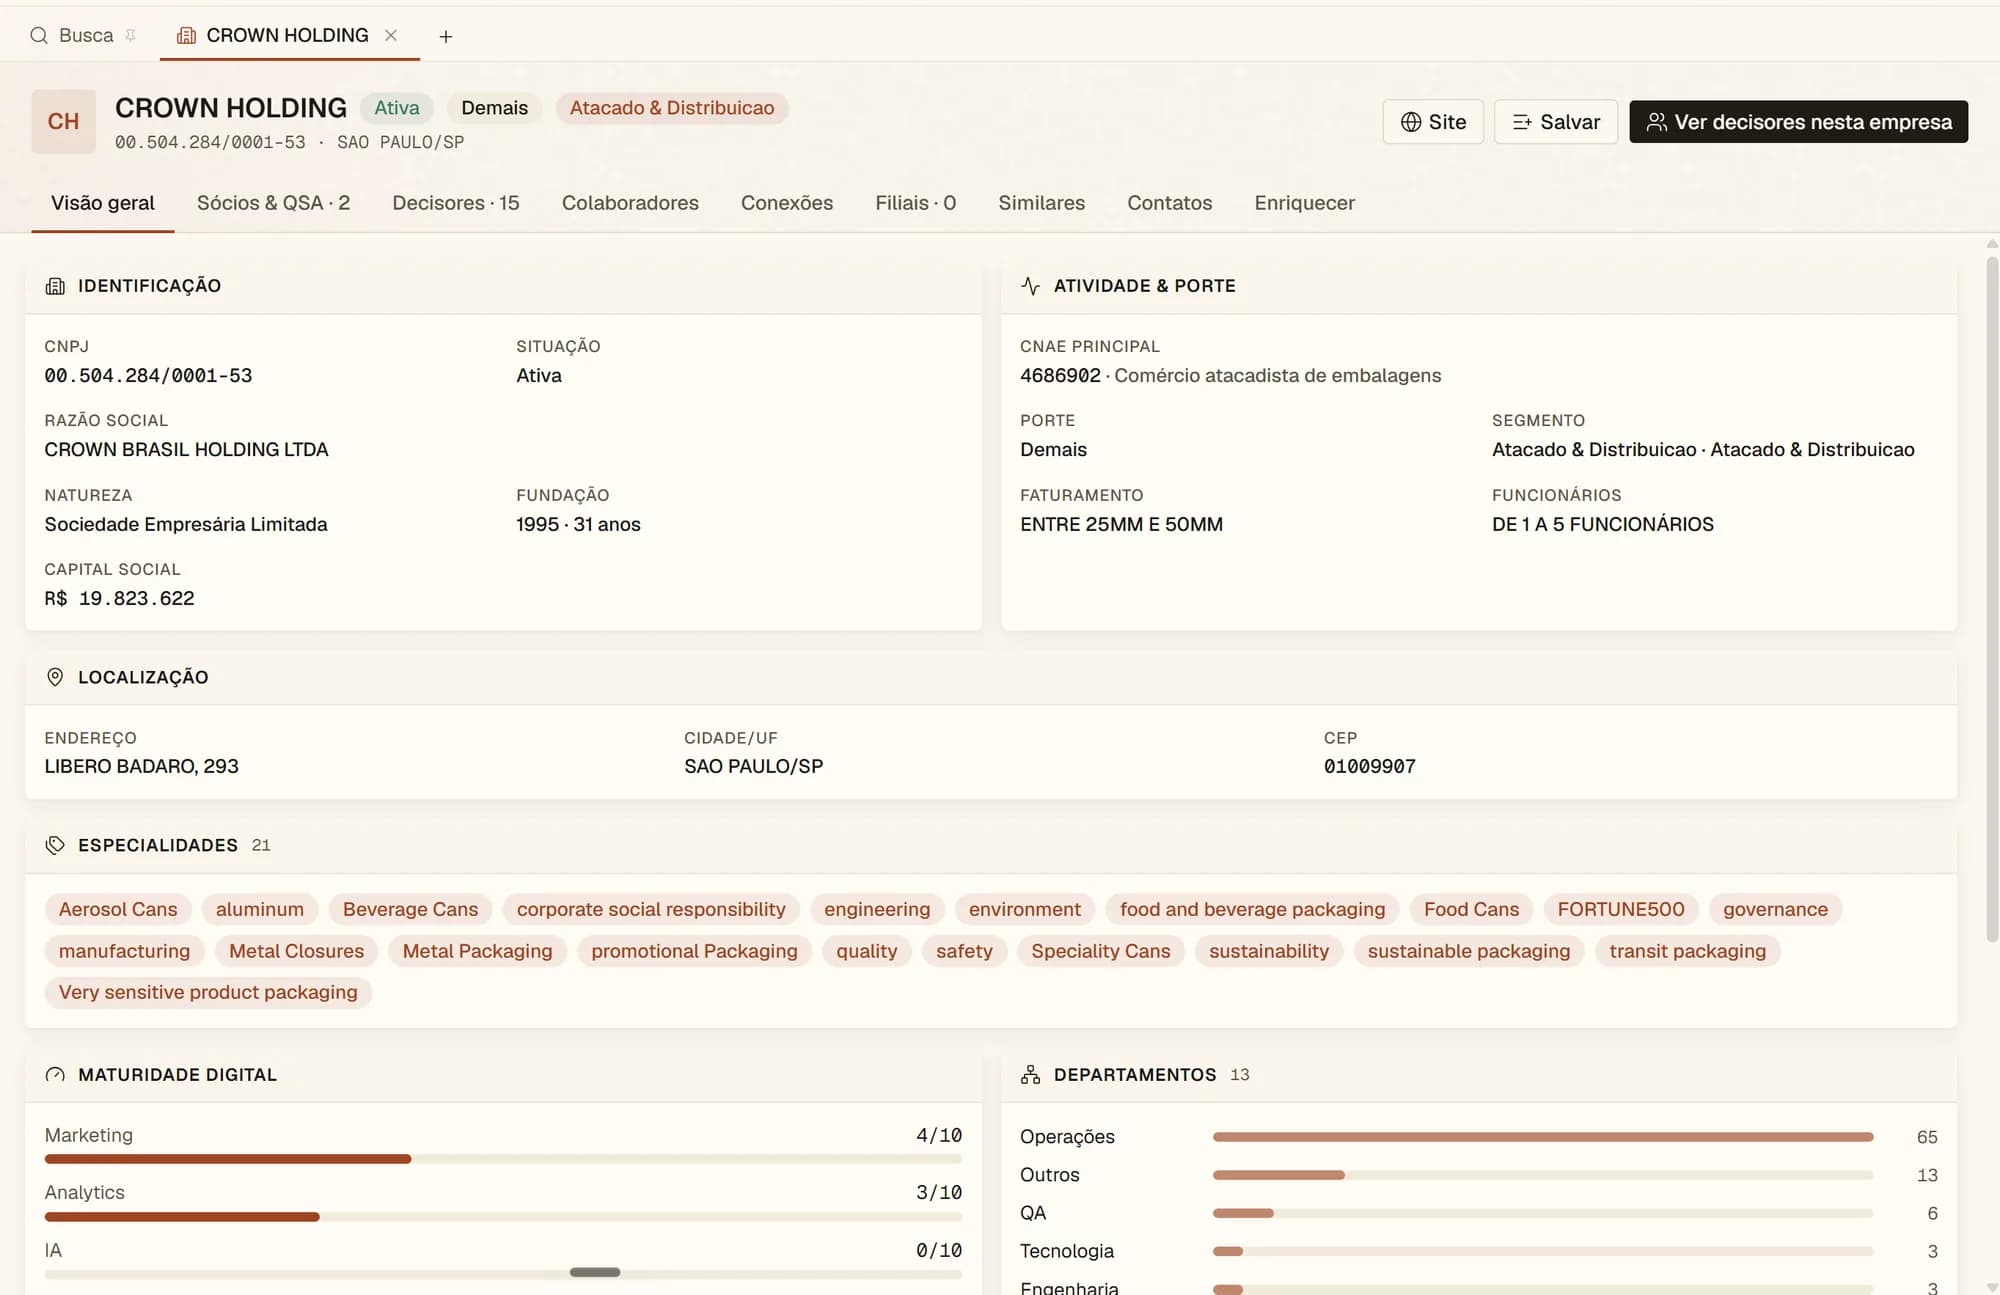Viewport: 2000px width, 1295px height.
Task: Click the list-plus icon in Salvar button
Action: pyautogui.click(x=1522, y=122)
